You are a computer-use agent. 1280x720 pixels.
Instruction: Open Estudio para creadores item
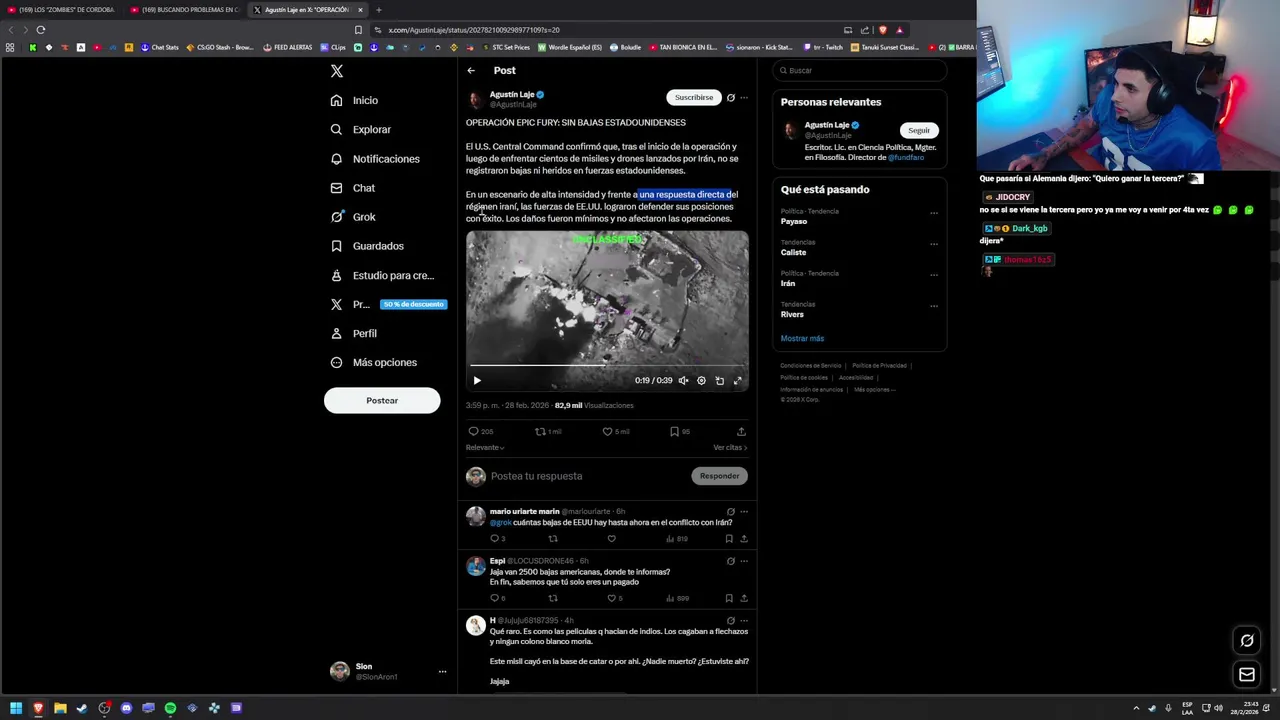click(x=382, y=275)
